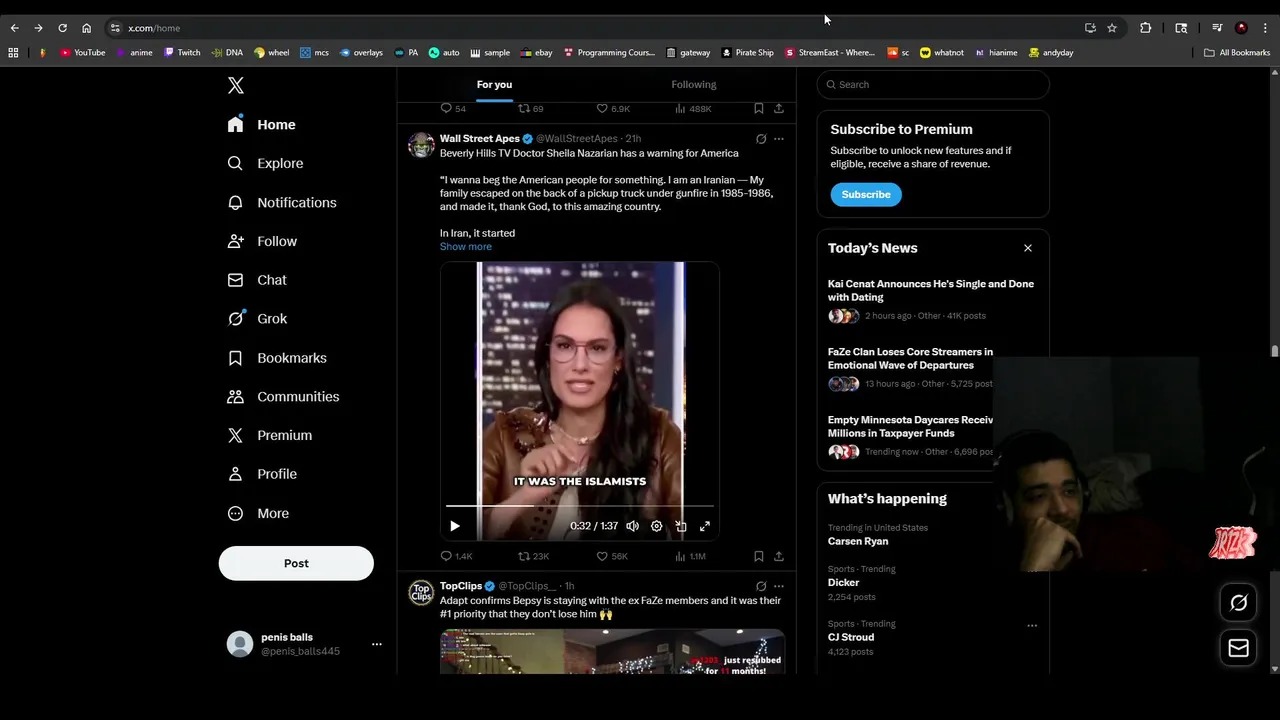Switch to the Following tab
This screenshot has height=720, width=1280.
pyautogui.click(x=694, y=84)
